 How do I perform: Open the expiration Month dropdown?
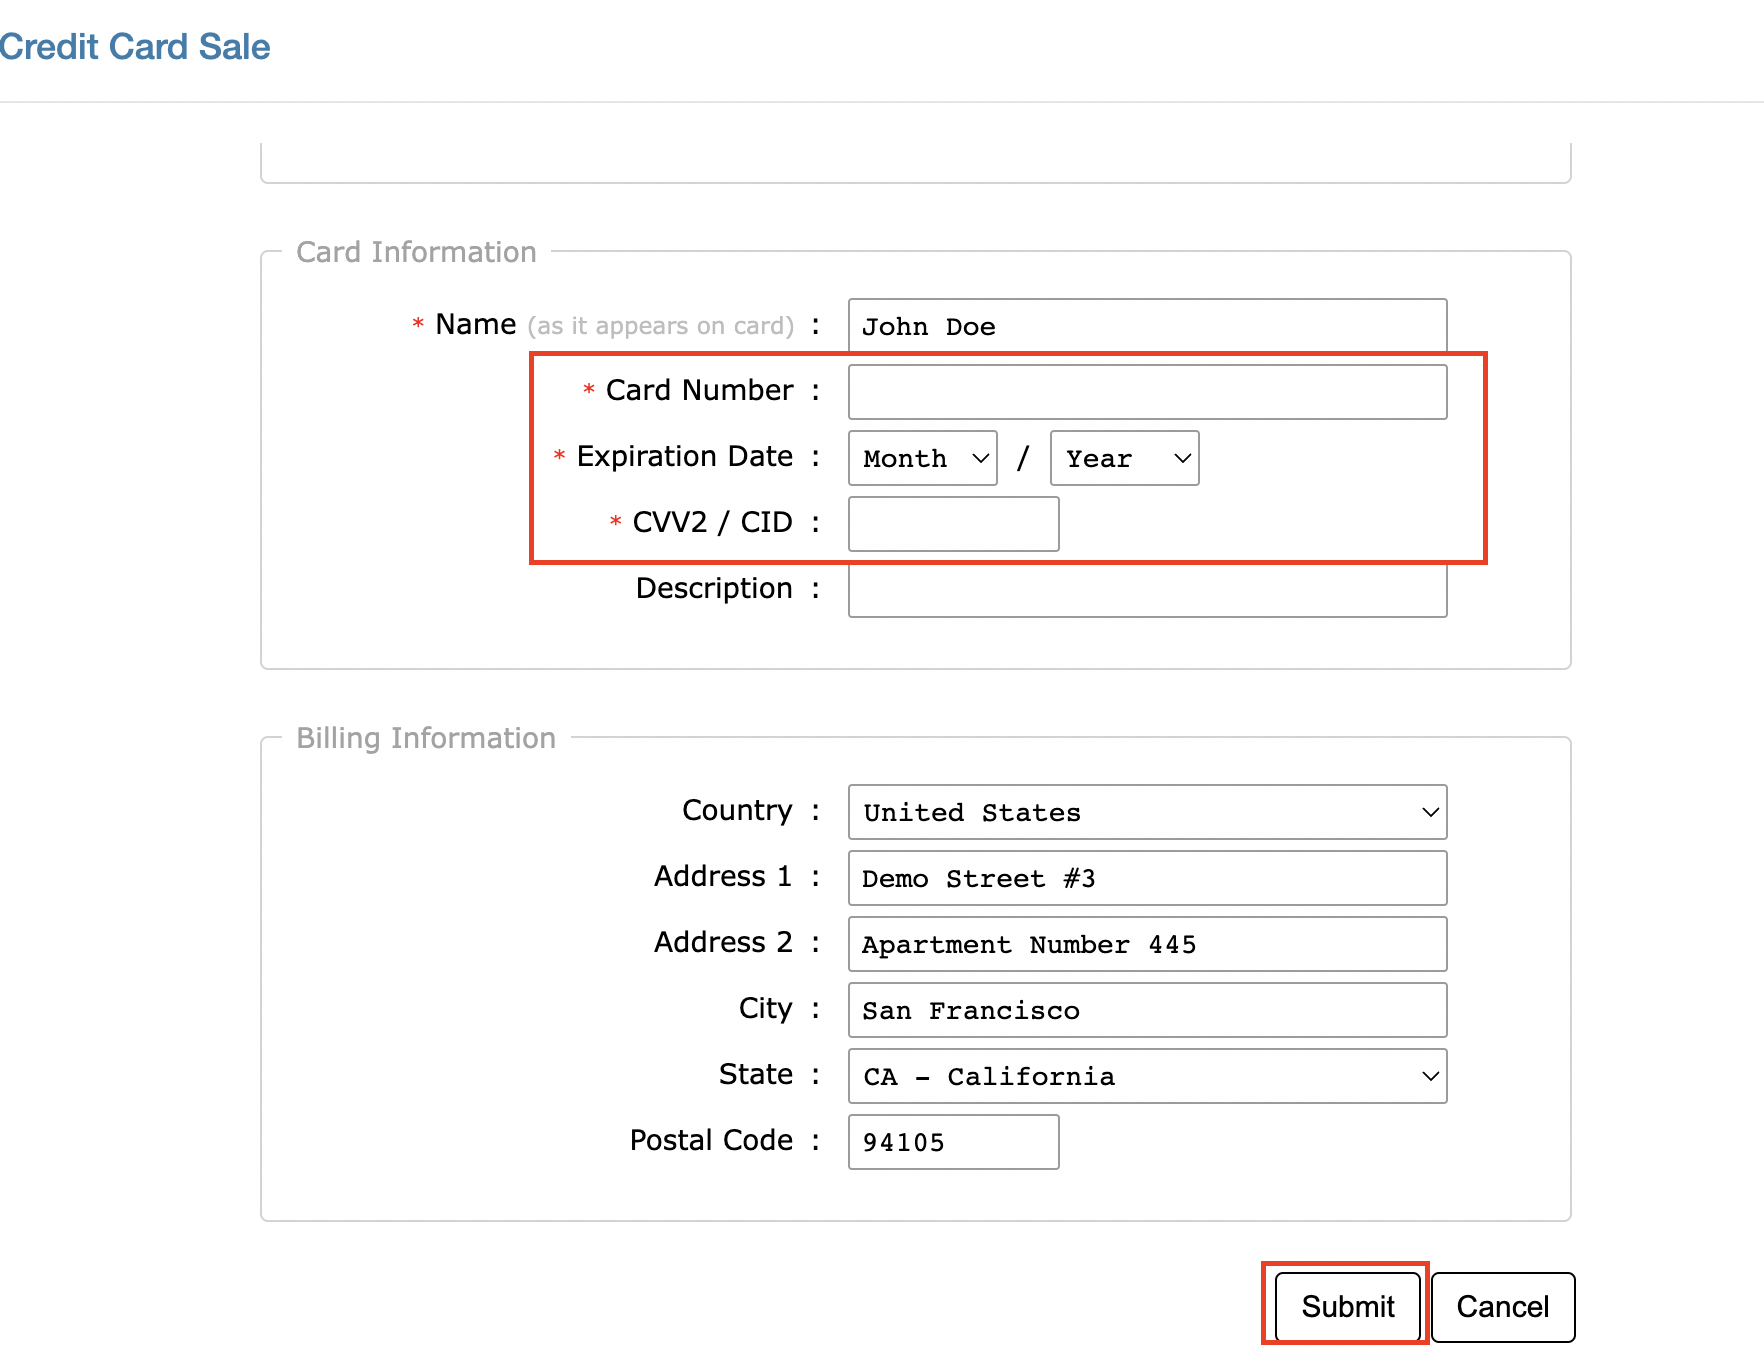(x=922, y=458)
